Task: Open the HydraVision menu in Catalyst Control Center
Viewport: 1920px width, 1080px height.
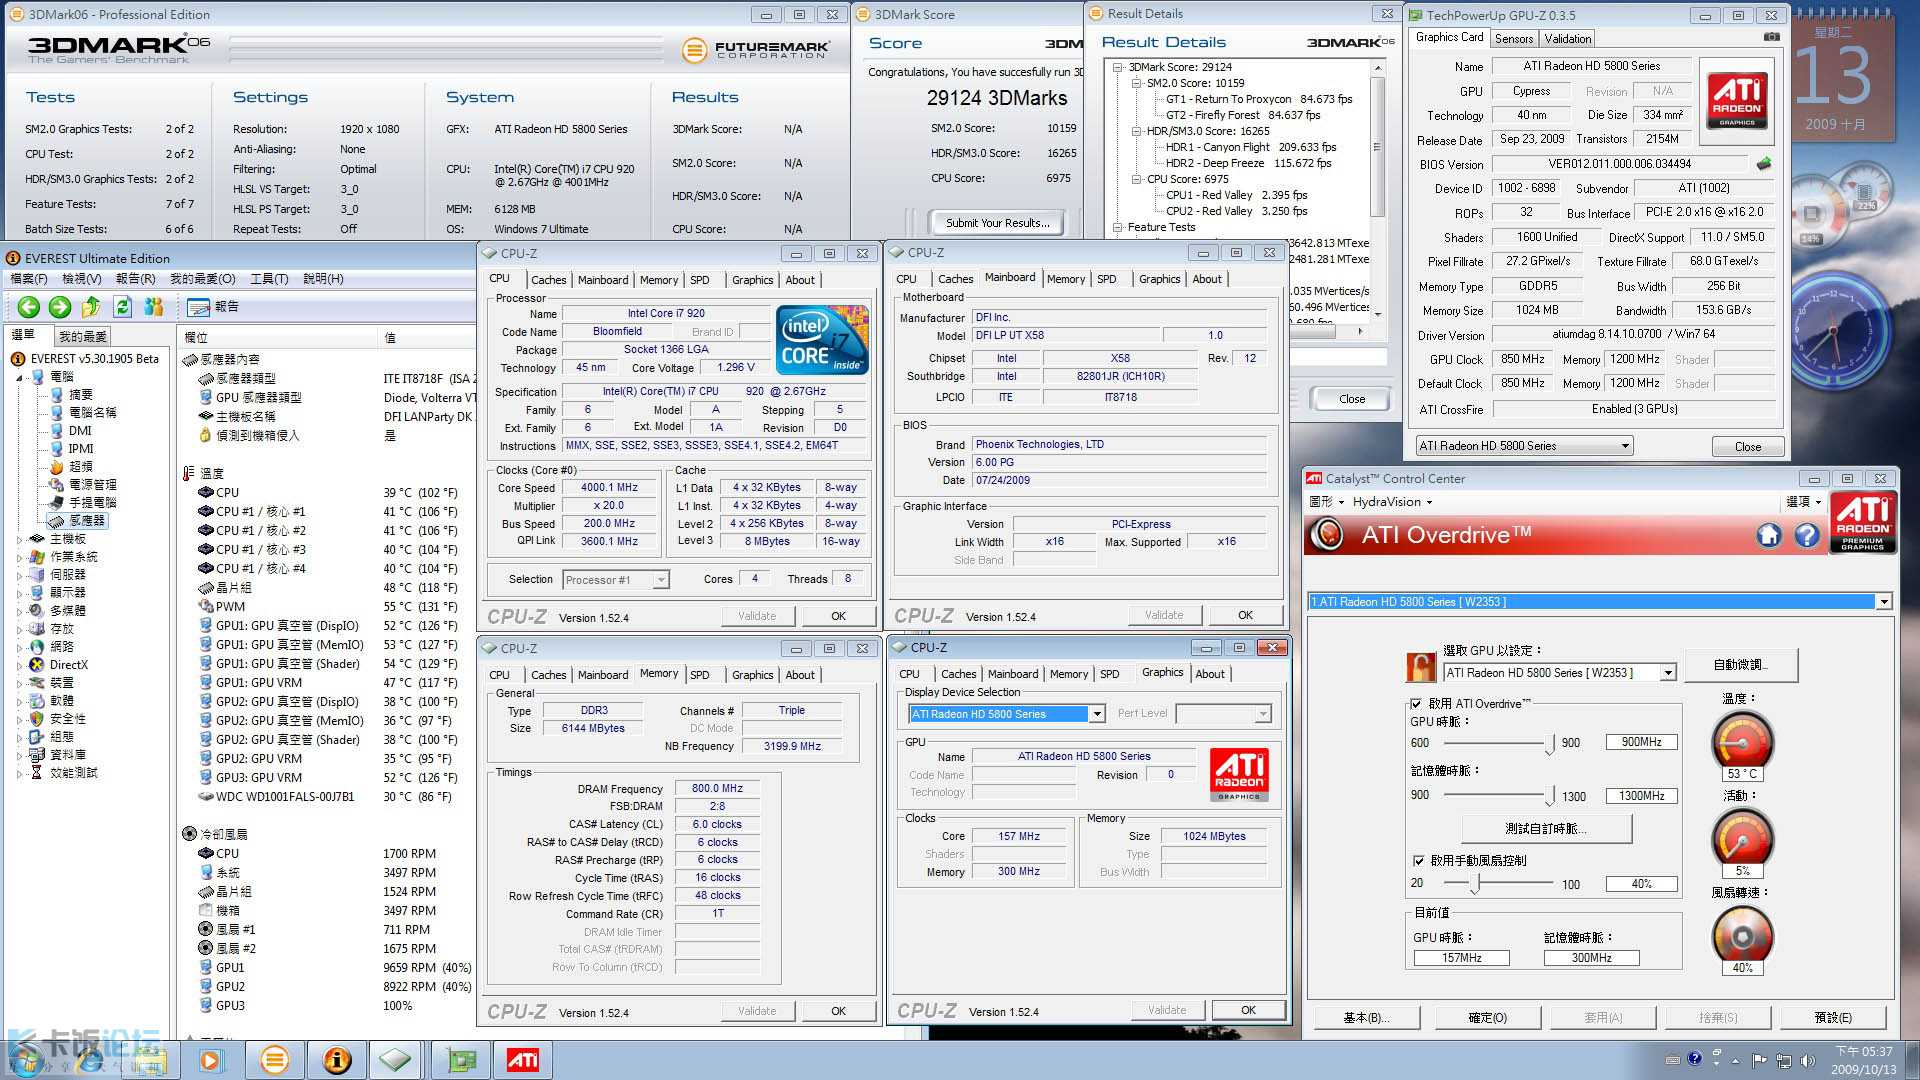Action: [x=1392, y=502]
